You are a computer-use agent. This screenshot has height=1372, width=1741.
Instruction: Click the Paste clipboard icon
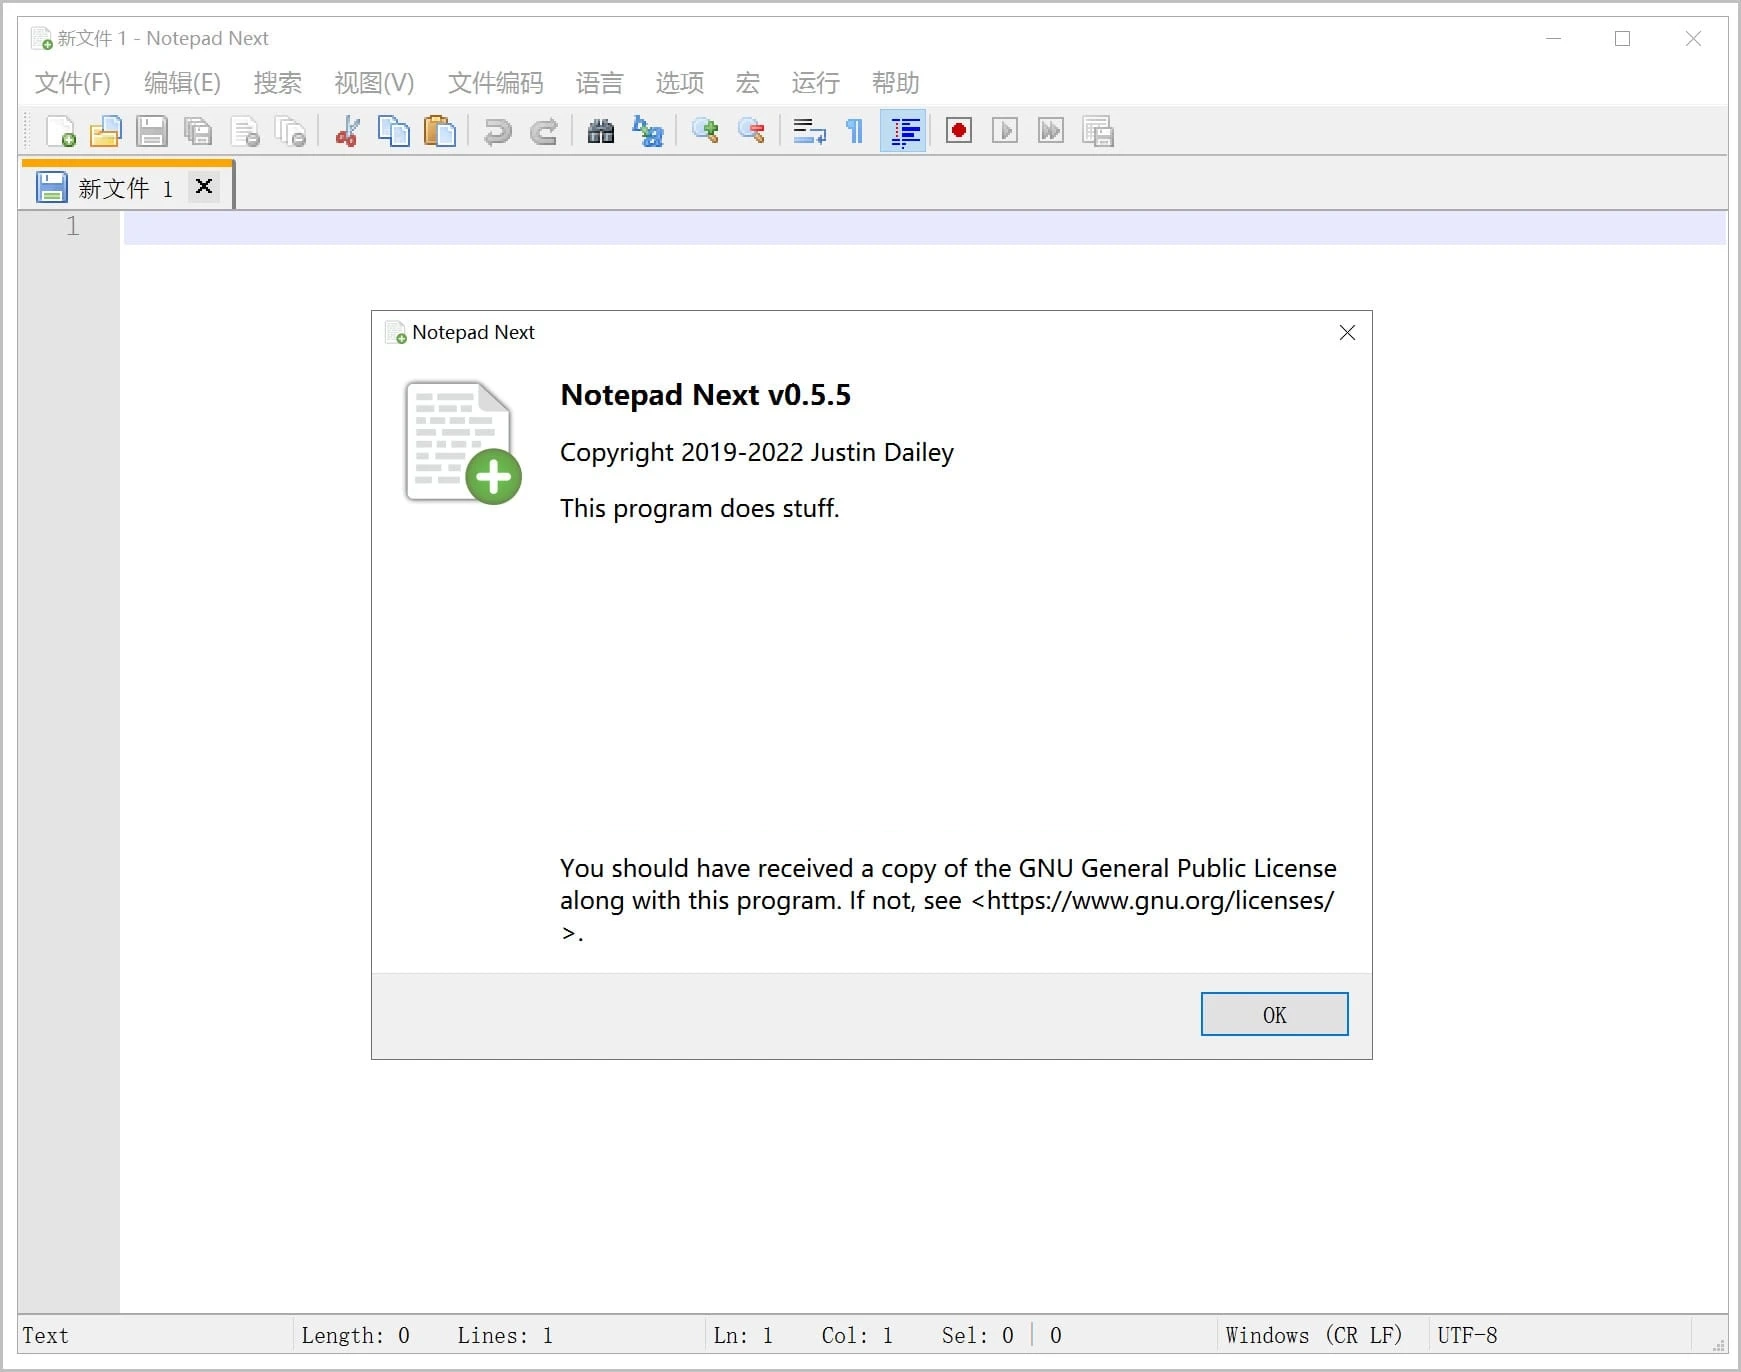click(x=440, y=131)
